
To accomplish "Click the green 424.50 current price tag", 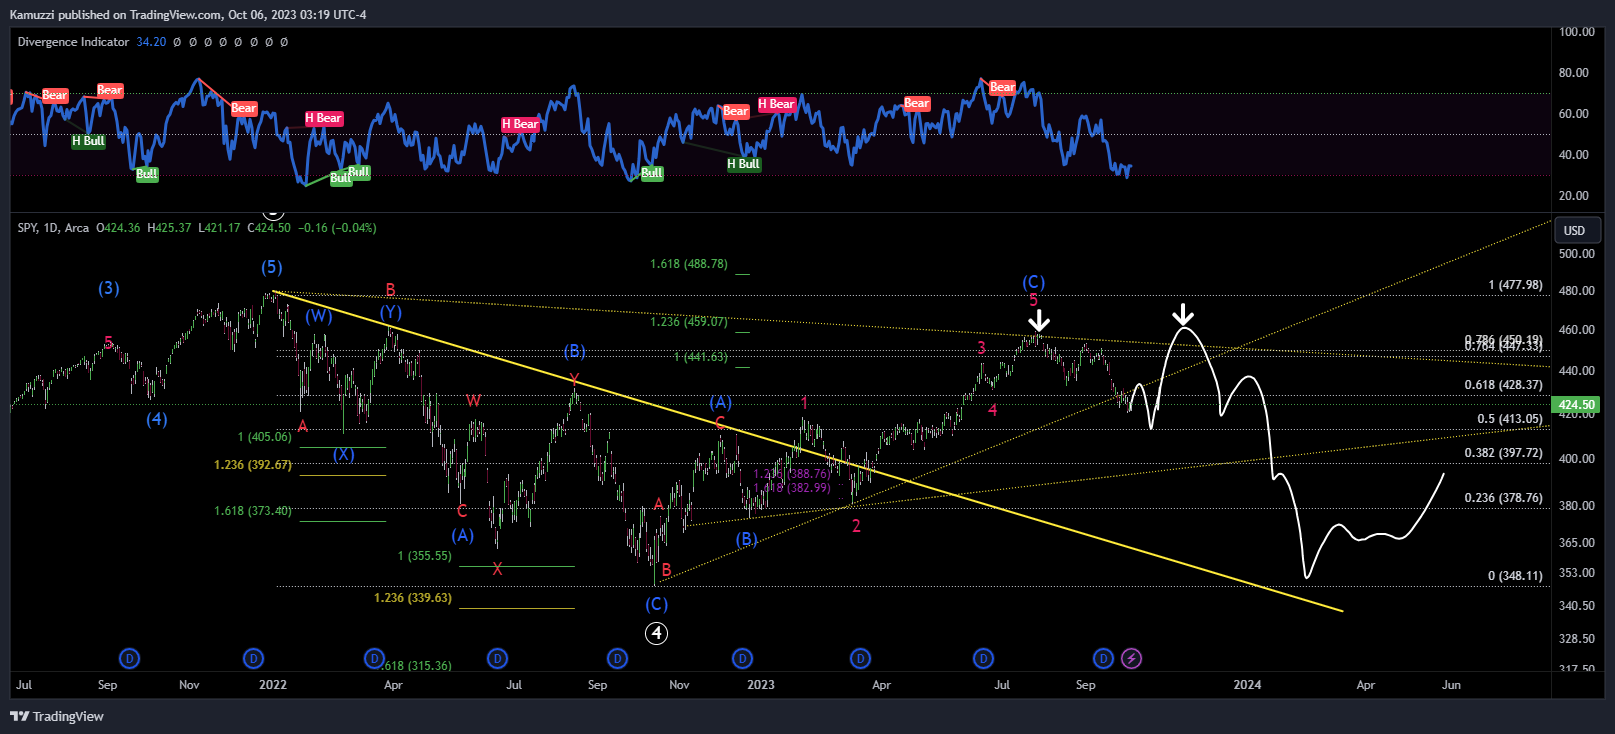I will pyautogui.click(x=1577, y=405).
